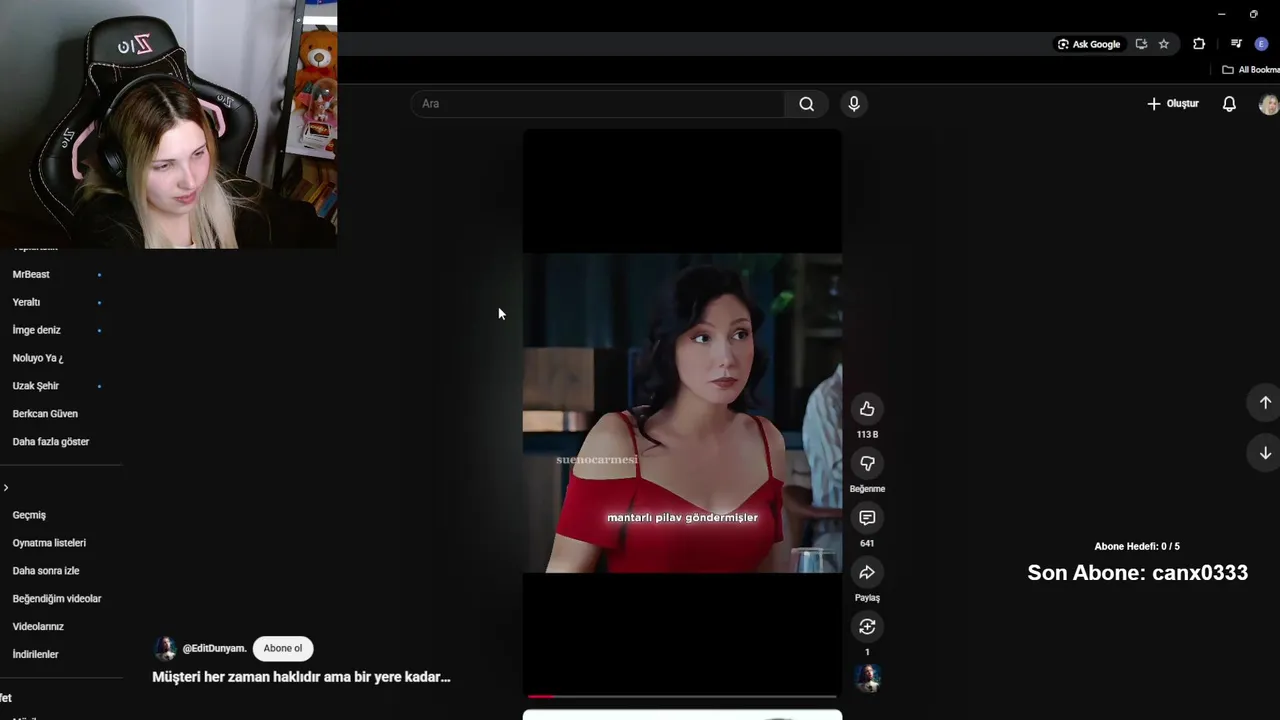This screenshot has width=1280, height=720.
Task: Click the search magnifier button
Action: [x=806, y=104]
